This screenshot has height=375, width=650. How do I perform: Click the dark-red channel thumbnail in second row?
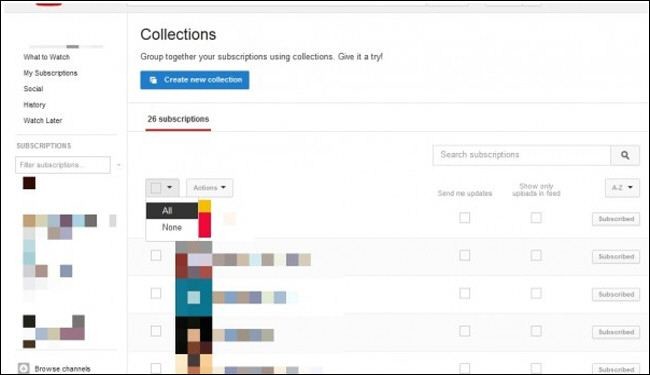[x=194, y=260]
